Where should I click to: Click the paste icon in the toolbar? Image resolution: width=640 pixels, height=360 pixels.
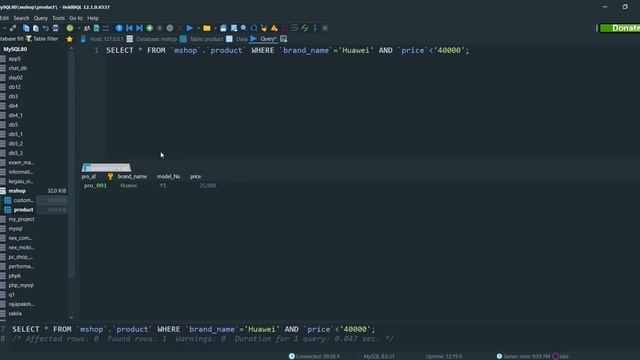click(x=36, y=28)
